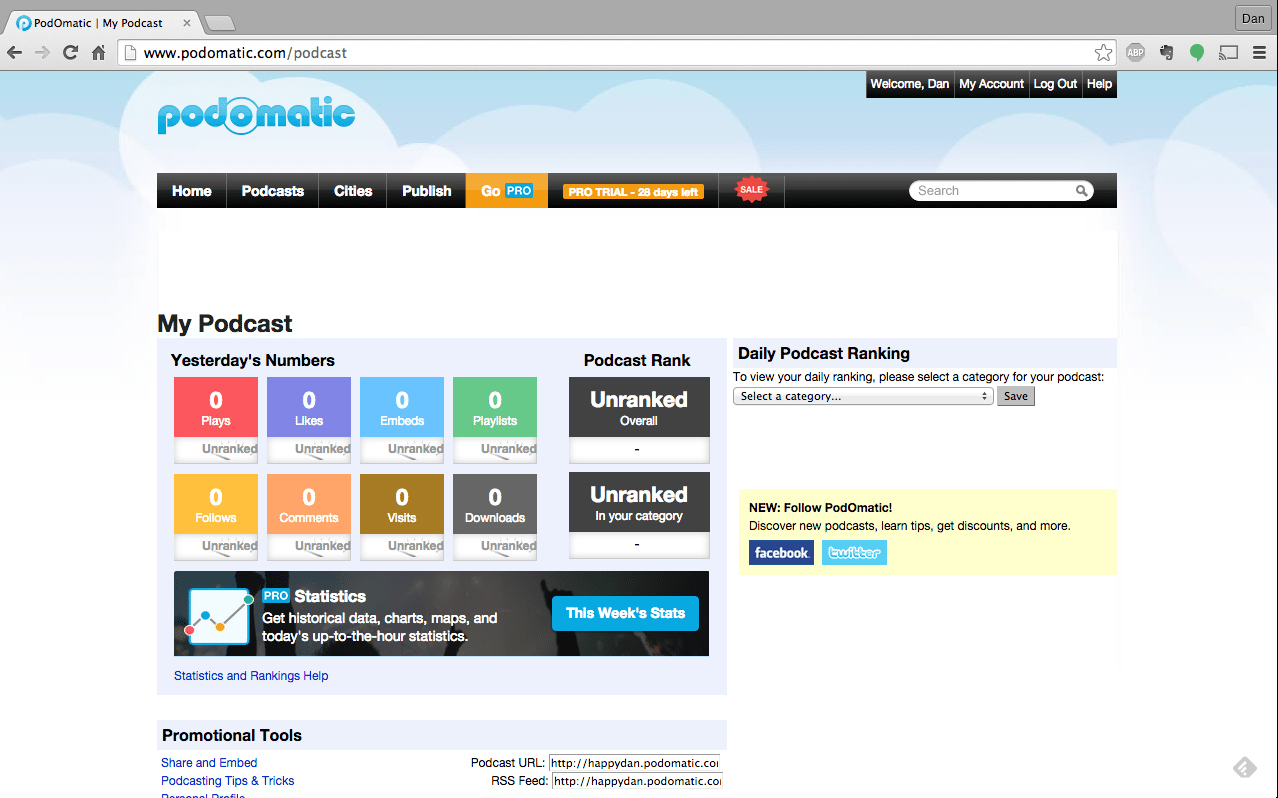The width and height of the screenshot is (1278, 798).
Task: Click the Podcast URL field
Action: (x=635, y=763)
